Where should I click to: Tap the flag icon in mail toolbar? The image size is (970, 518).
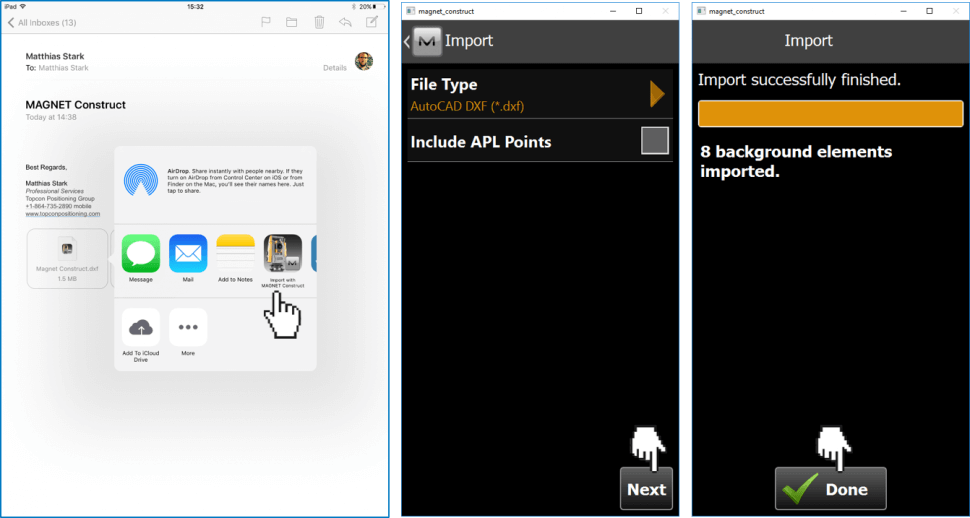point(266,23)
